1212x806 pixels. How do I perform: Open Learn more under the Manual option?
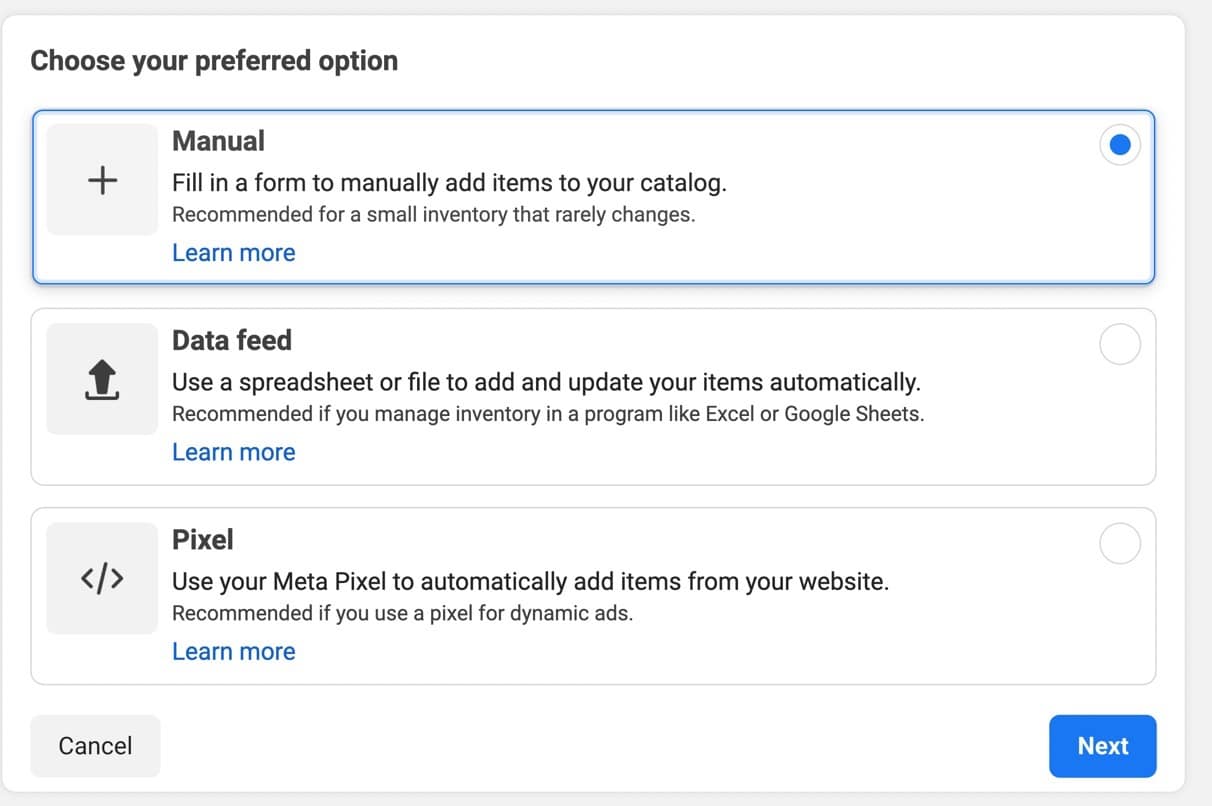click(233, 252)
